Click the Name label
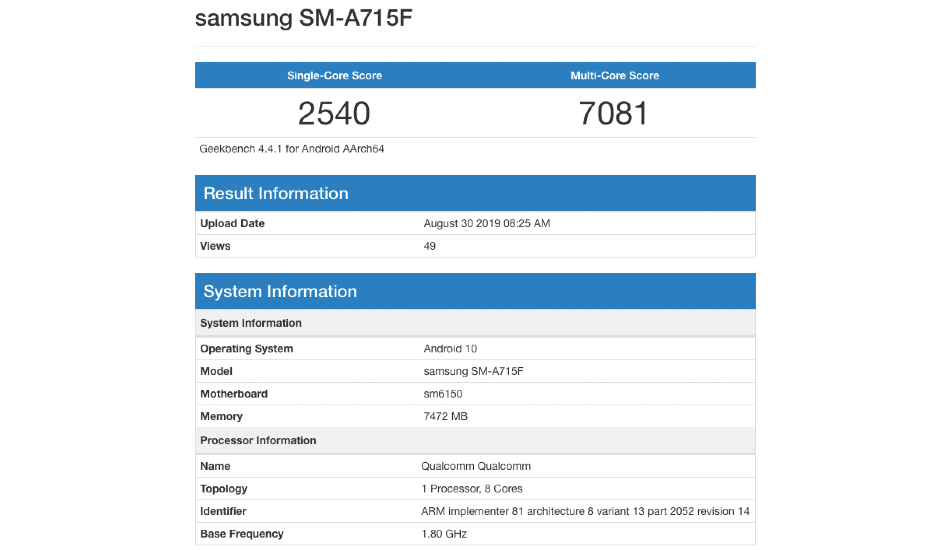Image resolution: width=950 pixels, height=550 pixels. [215, 466]
